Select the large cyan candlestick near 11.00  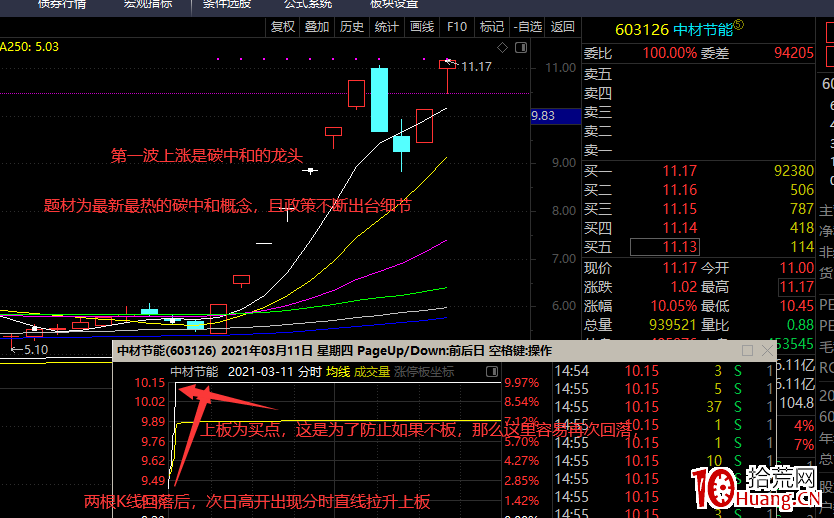pyautogui.click(x=379, y=99)
